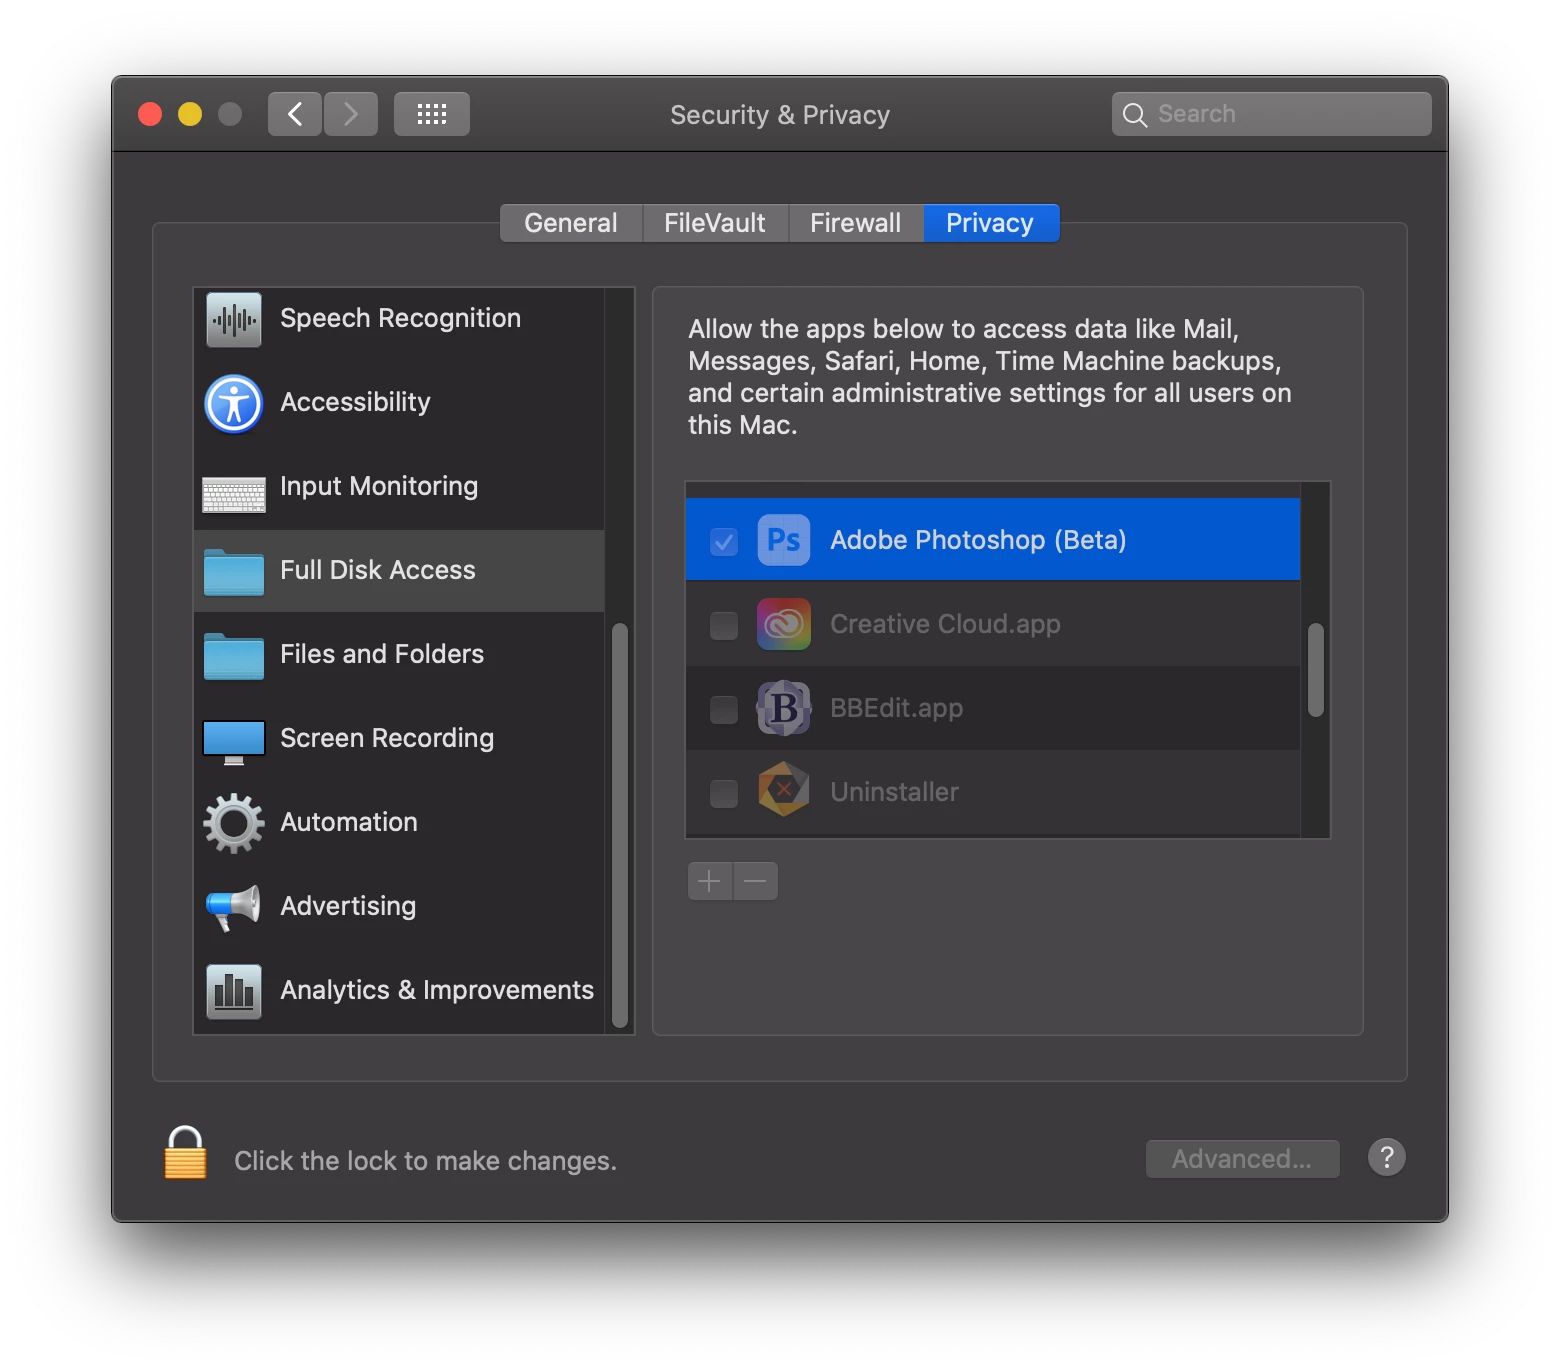Click the Privacy tab
The image size is (1560, 1370).
(991, 223)
